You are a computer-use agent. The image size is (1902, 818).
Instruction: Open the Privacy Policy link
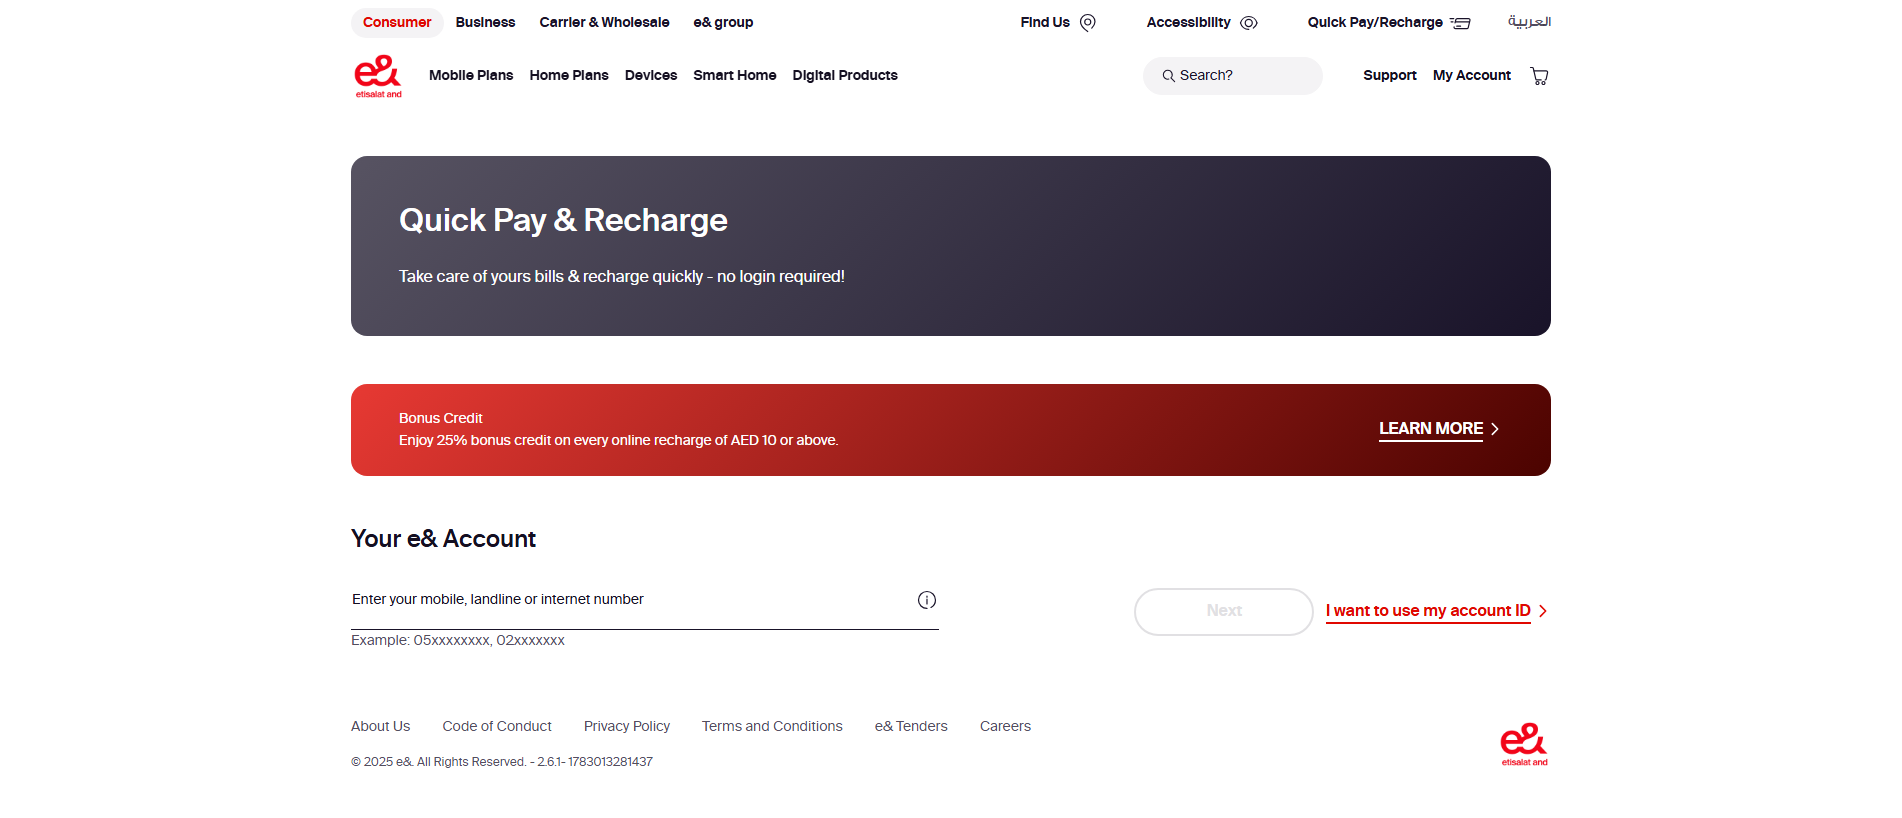627,726
